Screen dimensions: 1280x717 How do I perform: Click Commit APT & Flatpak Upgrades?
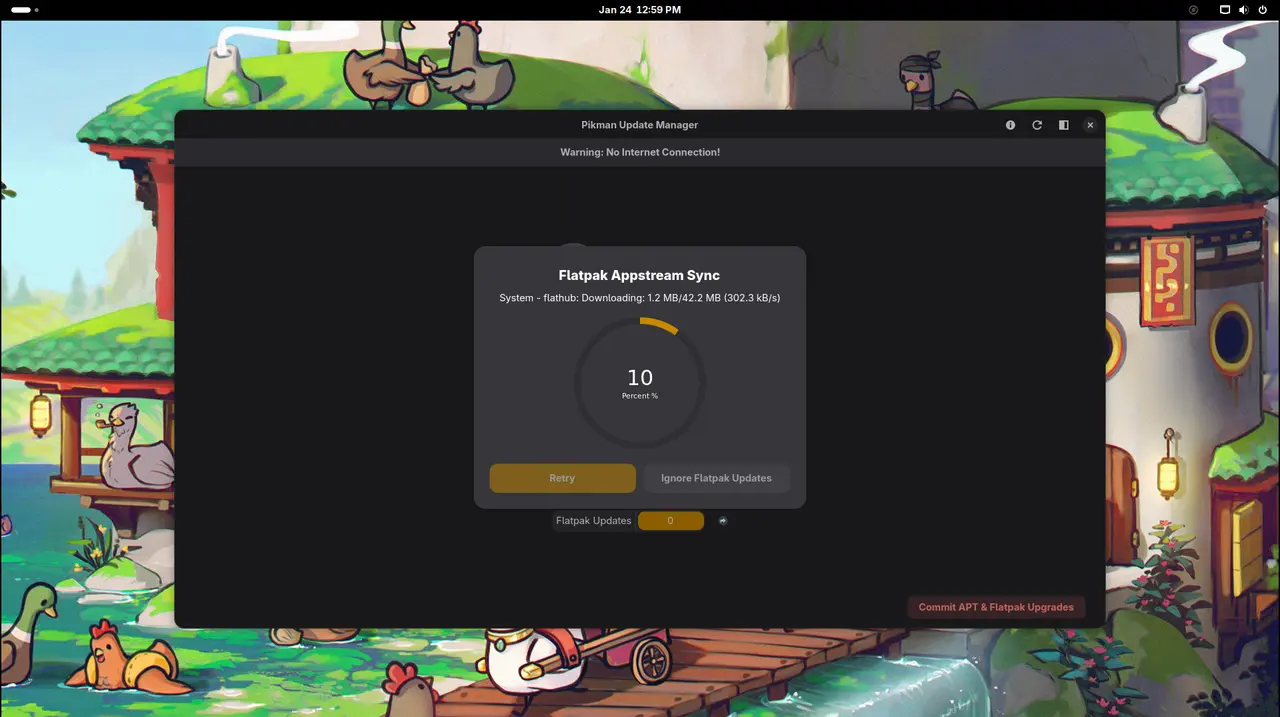coord(995,607)
